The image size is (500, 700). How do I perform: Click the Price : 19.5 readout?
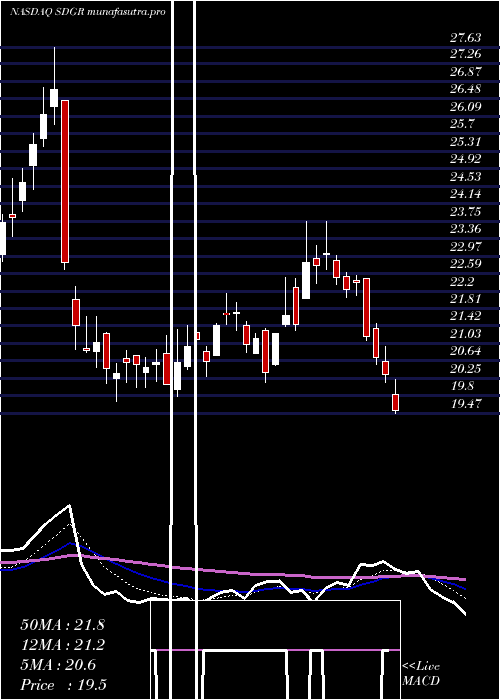63,685
